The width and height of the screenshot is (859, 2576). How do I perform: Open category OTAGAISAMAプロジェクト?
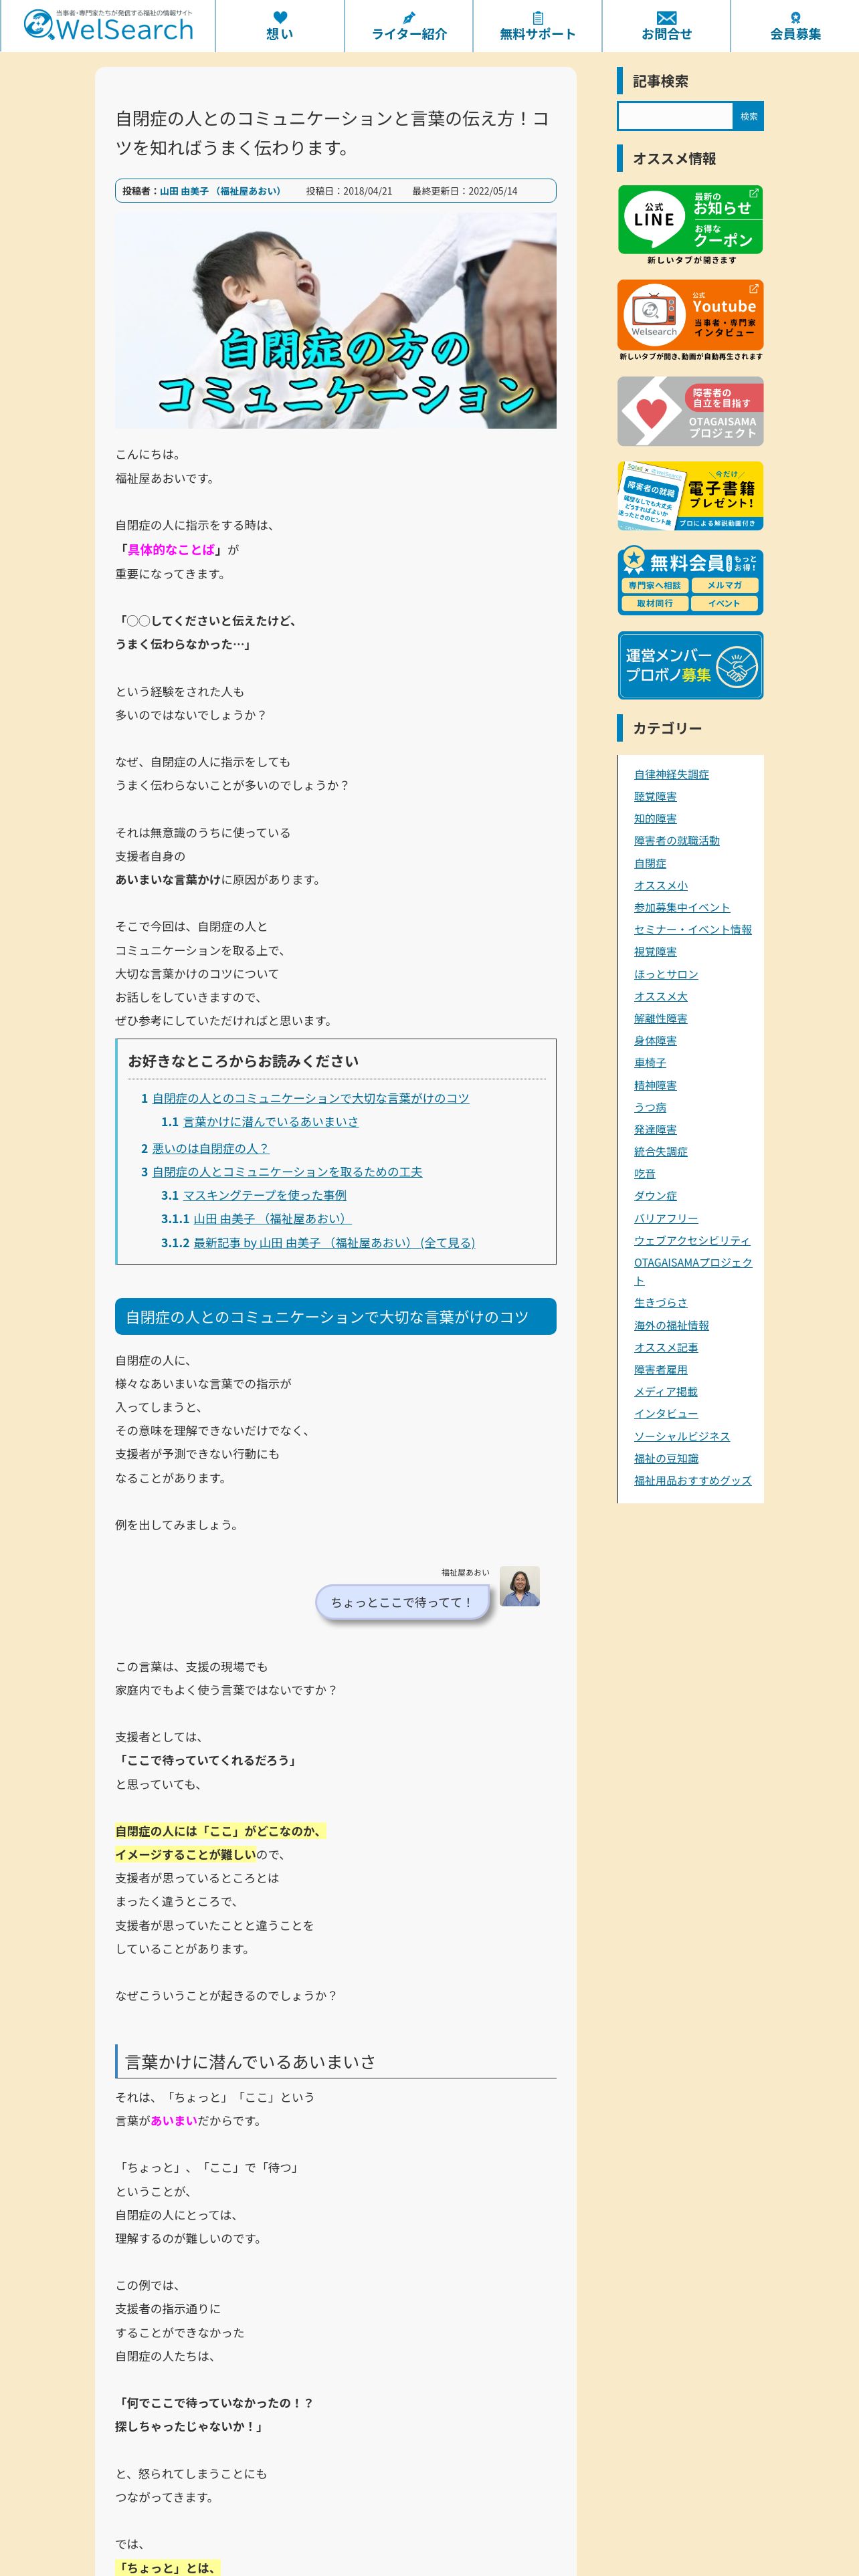(x=693, y=1272)
